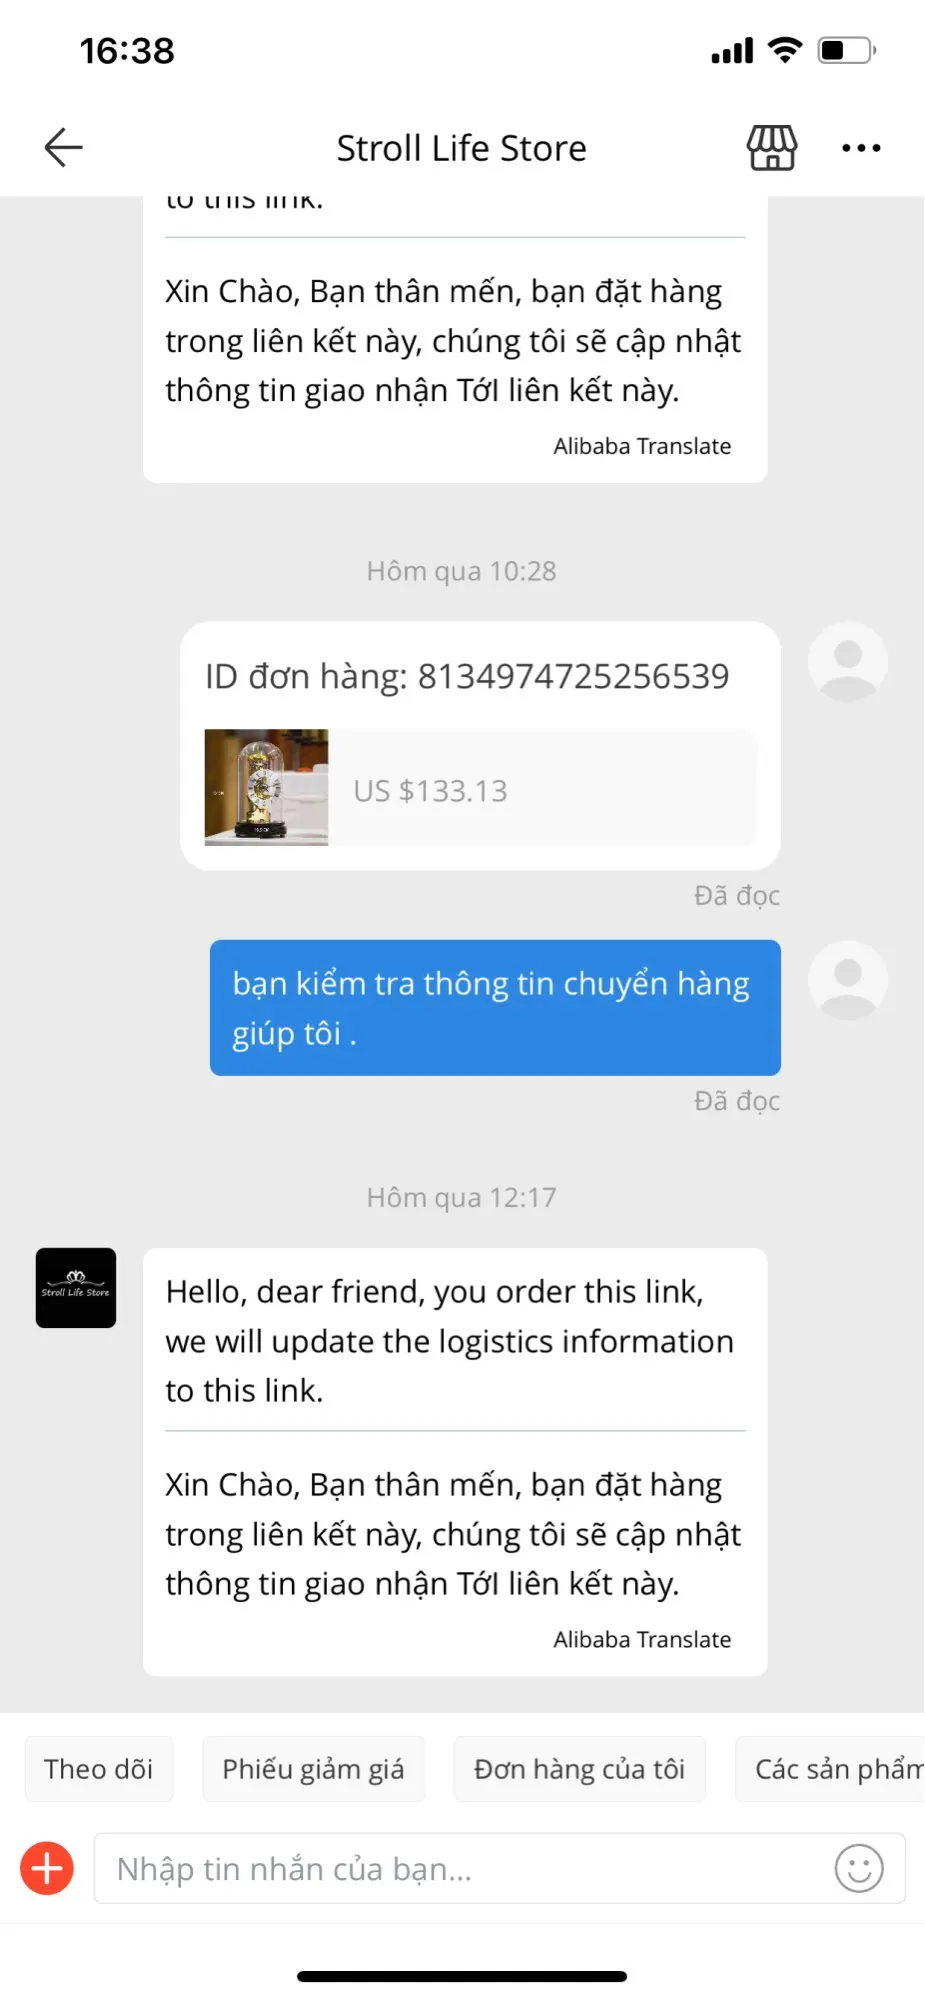Check the battery status icon
The width and height of the screenshot is (925, 2000).
[847, 50]
